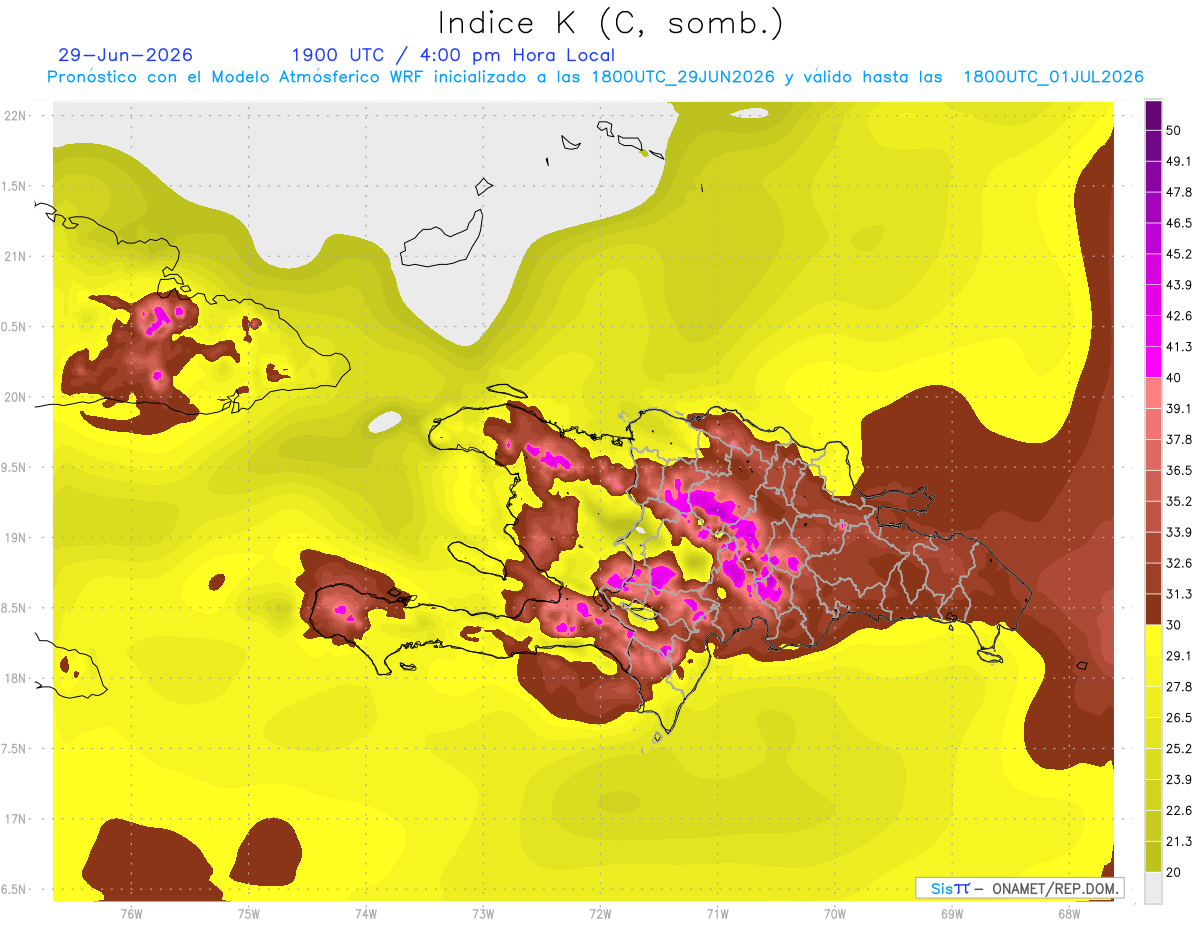Click the "20" colorbar value
The image size is (1200, 927).
click(x=1174, y=873)
